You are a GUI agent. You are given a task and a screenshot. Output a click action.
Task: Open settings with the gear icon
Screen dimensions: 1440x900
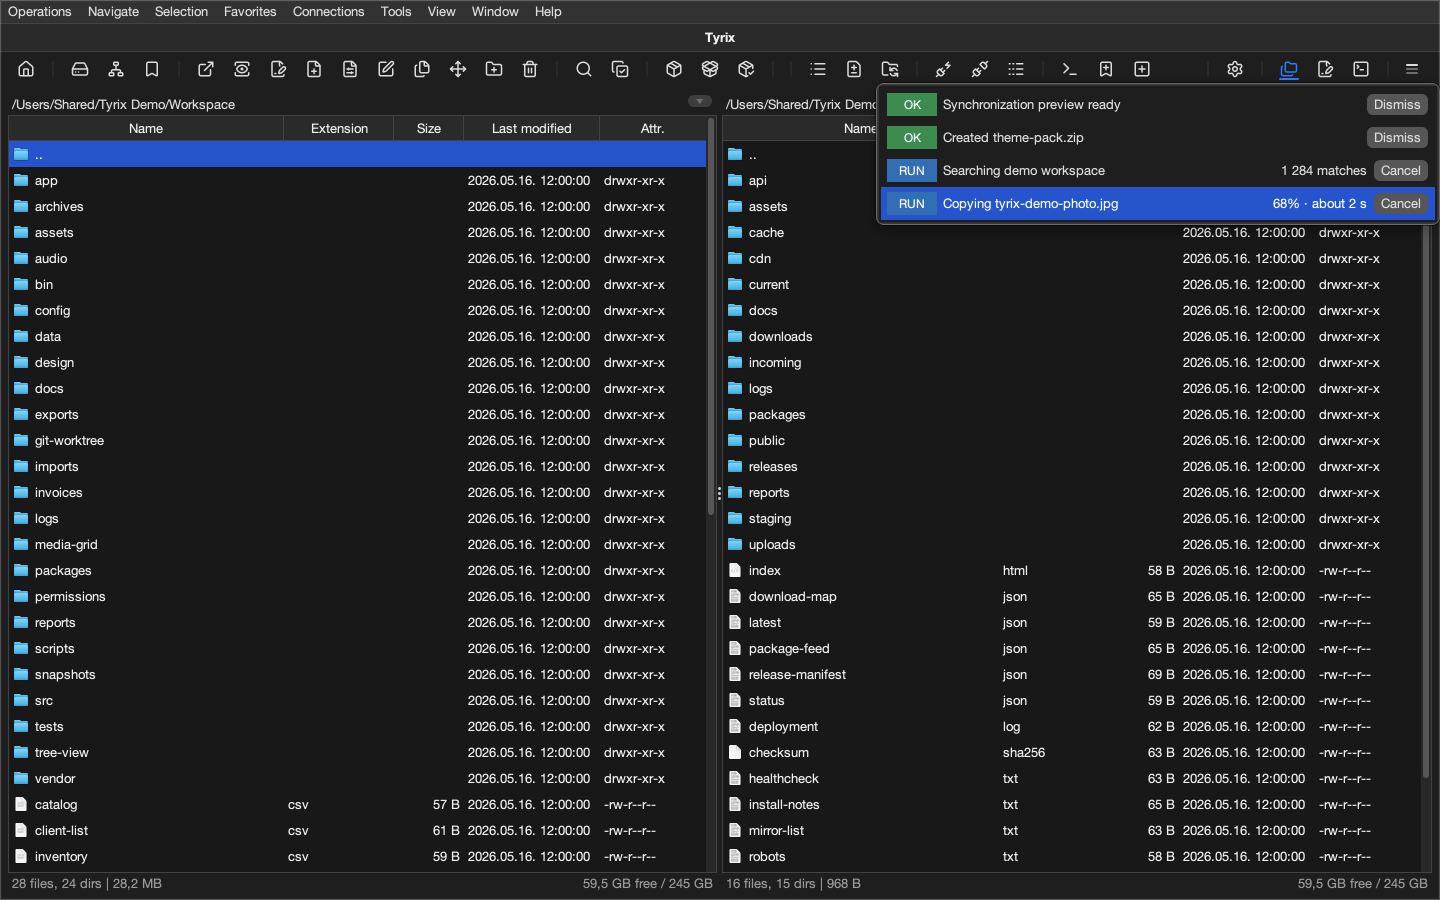click(x=1235, y=69)
